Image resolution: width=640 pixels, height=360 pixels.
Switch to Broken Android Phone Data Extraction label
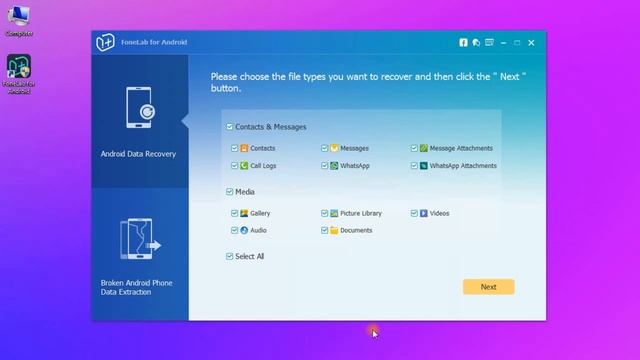tap(136, 287)
